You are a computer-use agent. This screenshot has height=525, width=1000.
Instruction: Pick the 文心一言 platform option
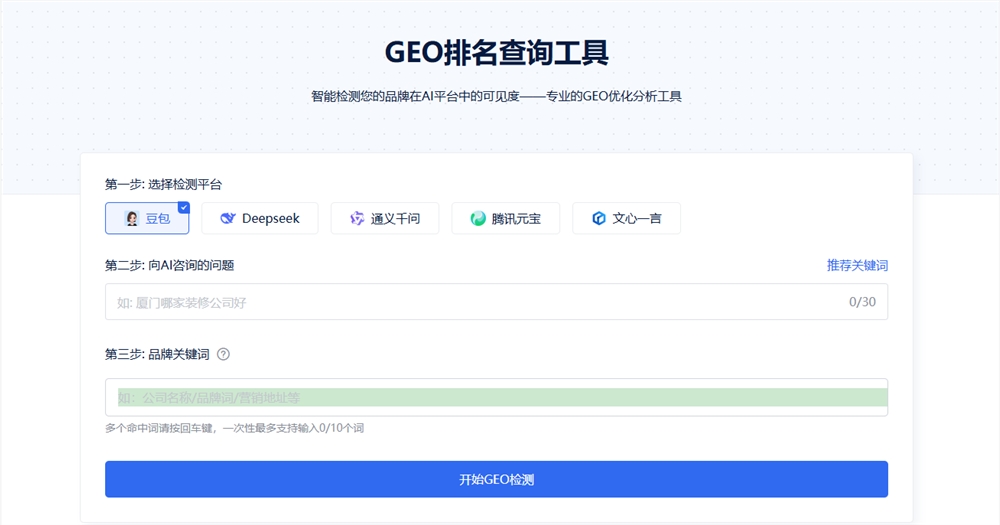point(627,218)
